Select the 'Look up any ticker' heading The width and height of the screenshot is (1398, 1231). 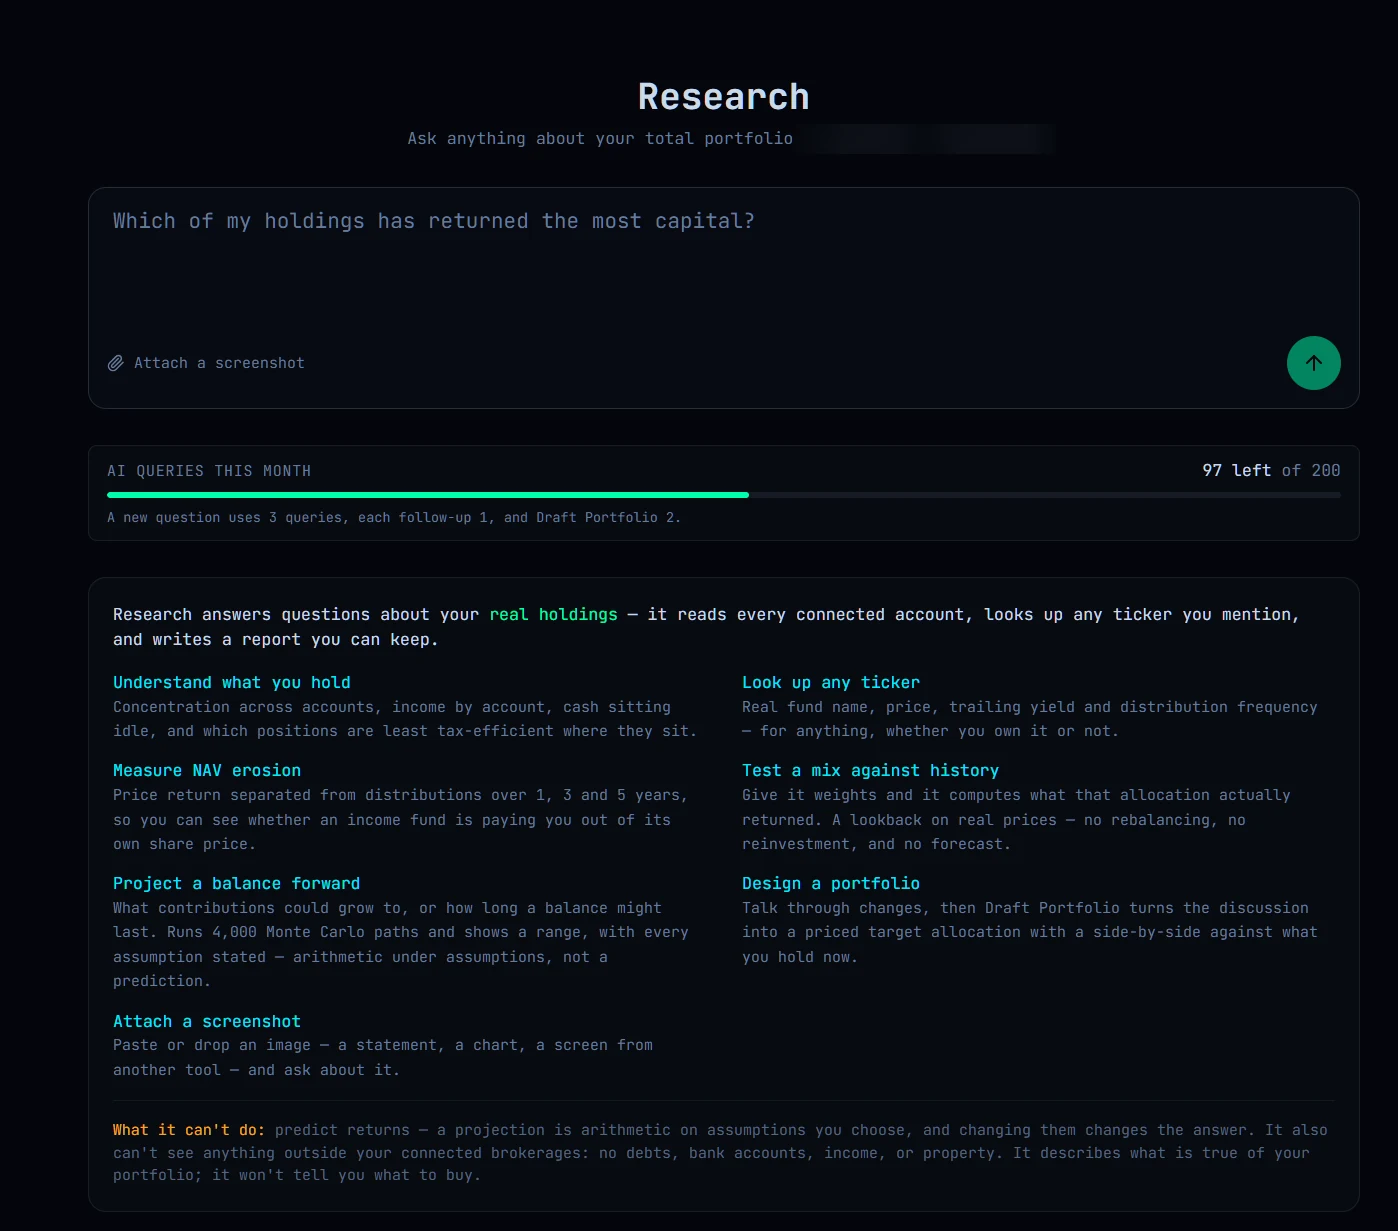coord(830,682)
